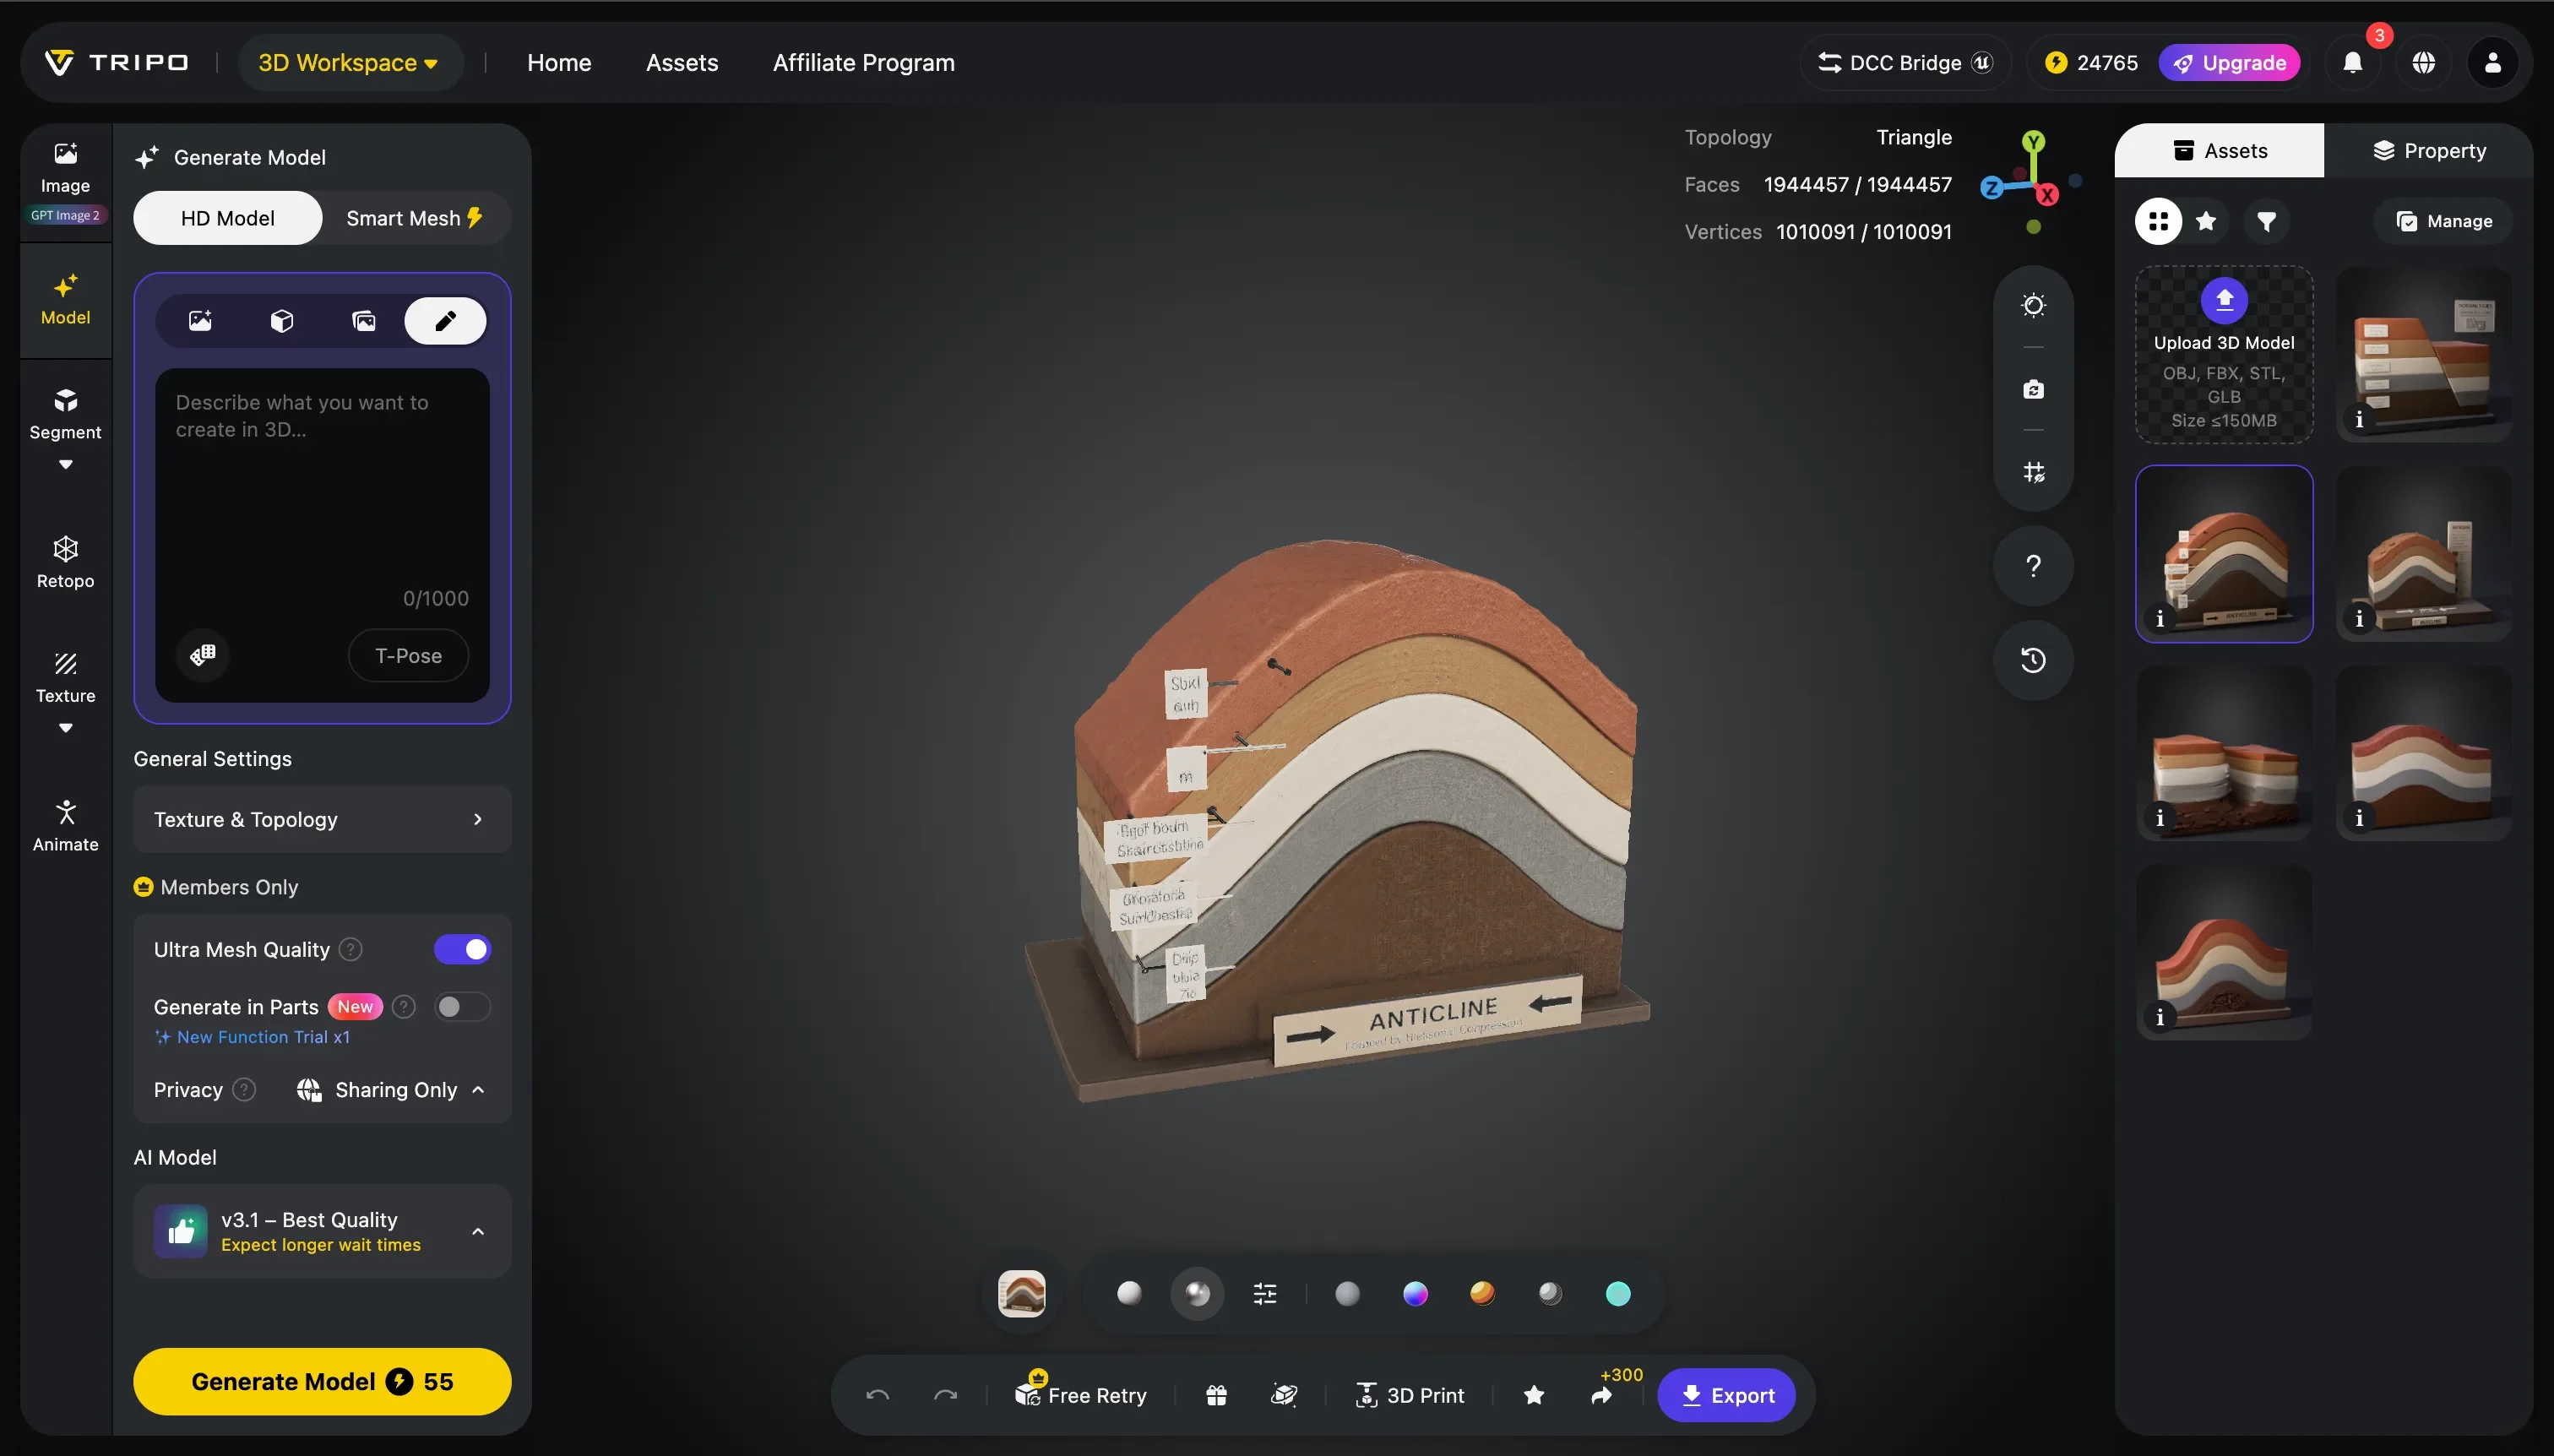Click the planet icon in the bottom toolbar

click(1284, 1395)
